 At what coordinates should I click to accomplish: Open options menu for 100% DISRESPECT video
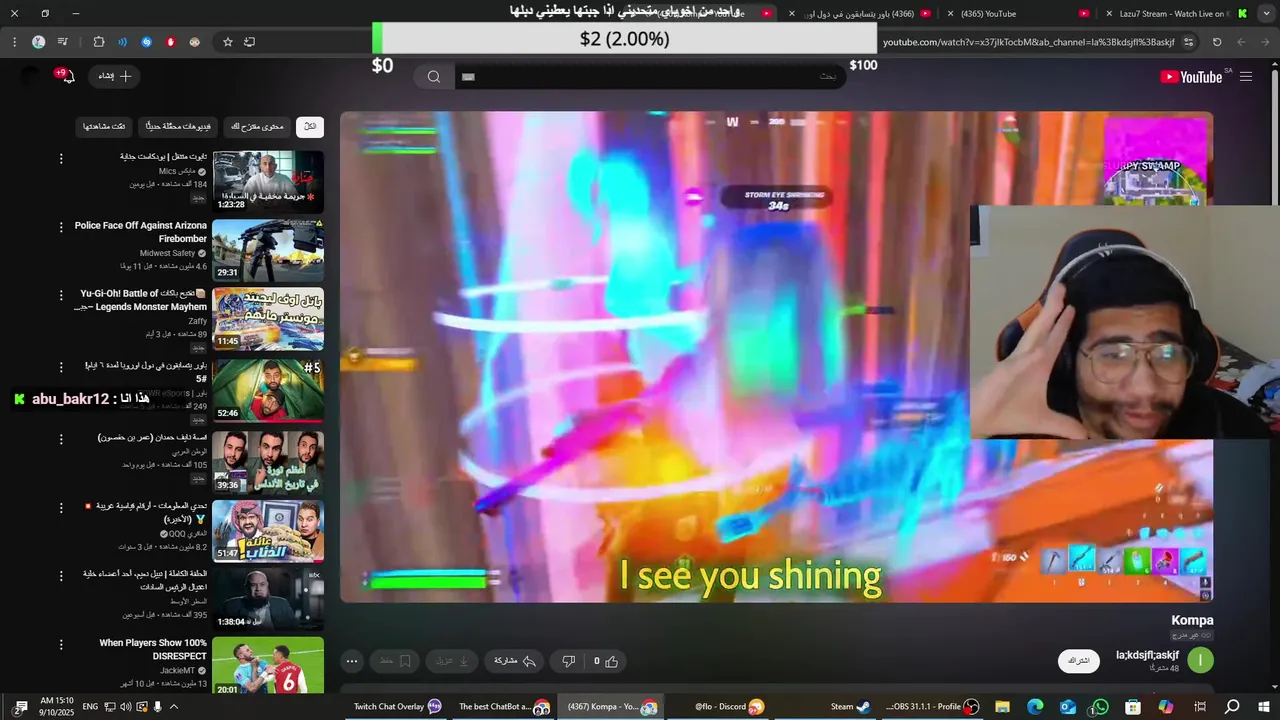61,644
